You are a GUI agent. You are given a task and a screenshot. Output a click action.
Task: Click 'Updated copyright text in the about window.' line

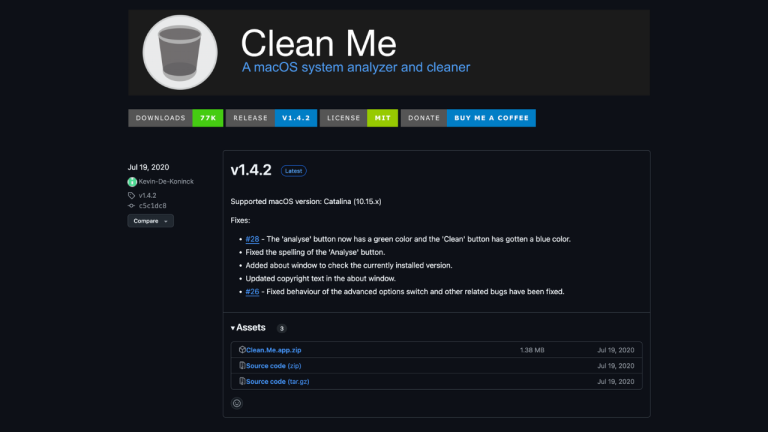coord(320,279)
